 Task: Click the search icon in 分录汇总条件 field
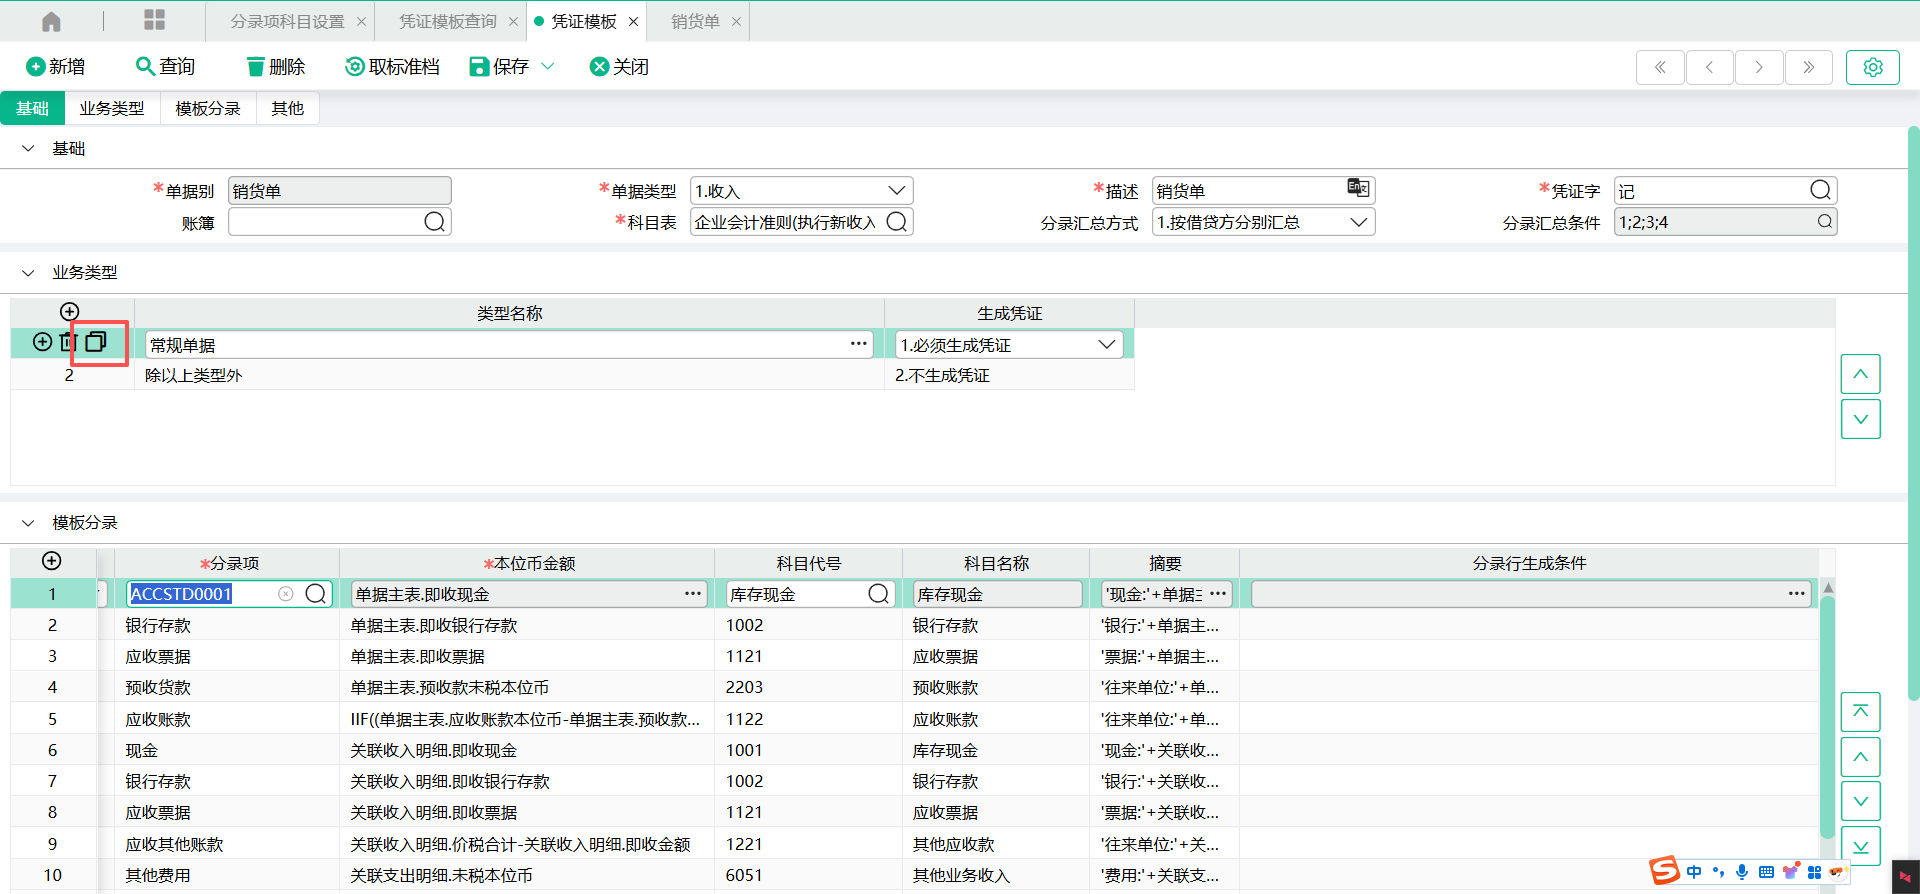(x=1825, y=221)
